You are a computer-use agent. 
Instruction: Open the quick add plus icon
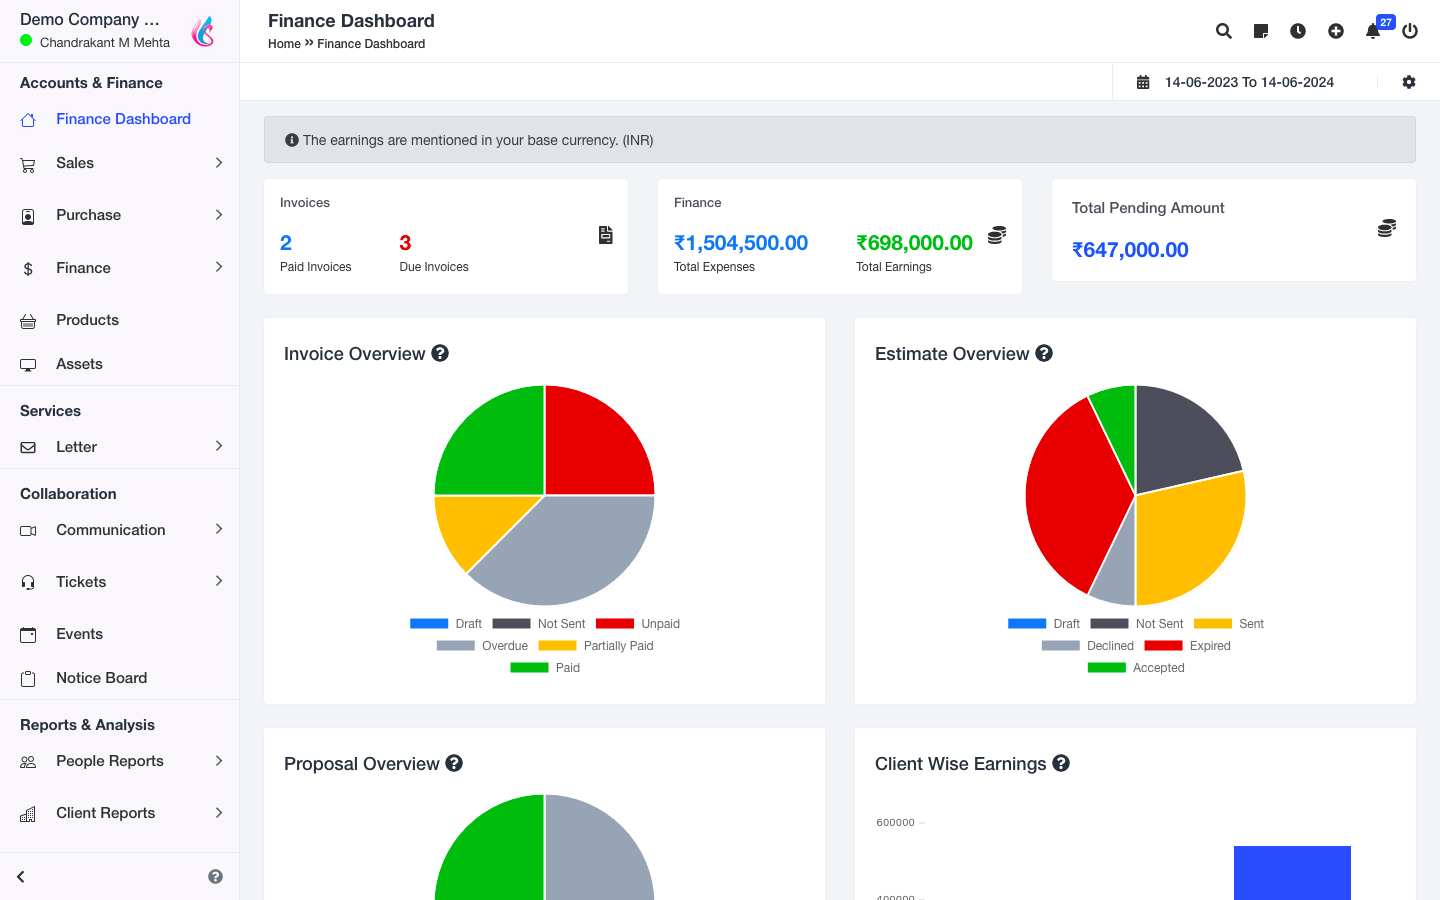1335,31
